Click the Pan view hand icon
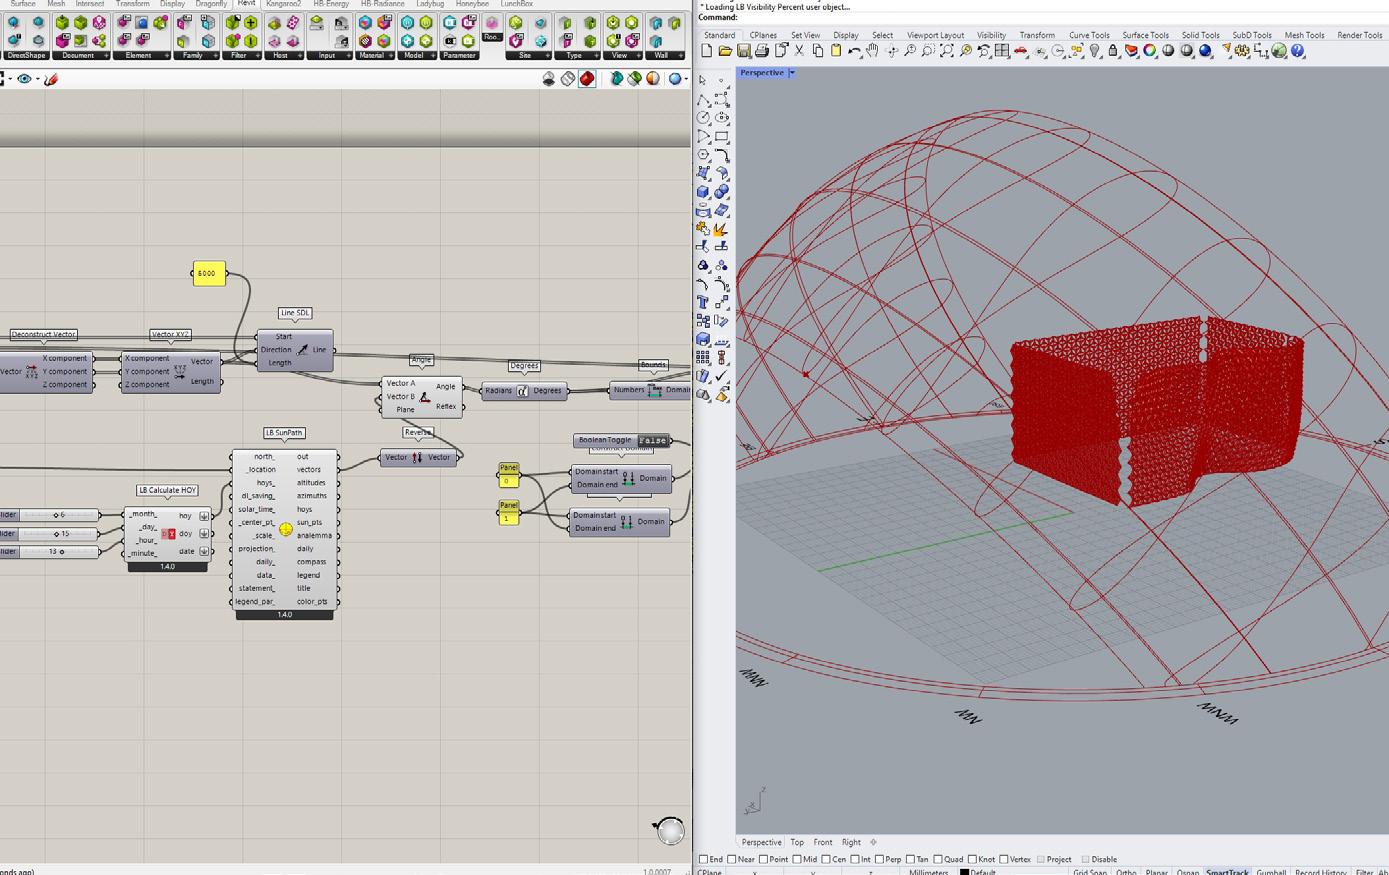This screenshot has height=875, width=1389. (x=873, y=51)
